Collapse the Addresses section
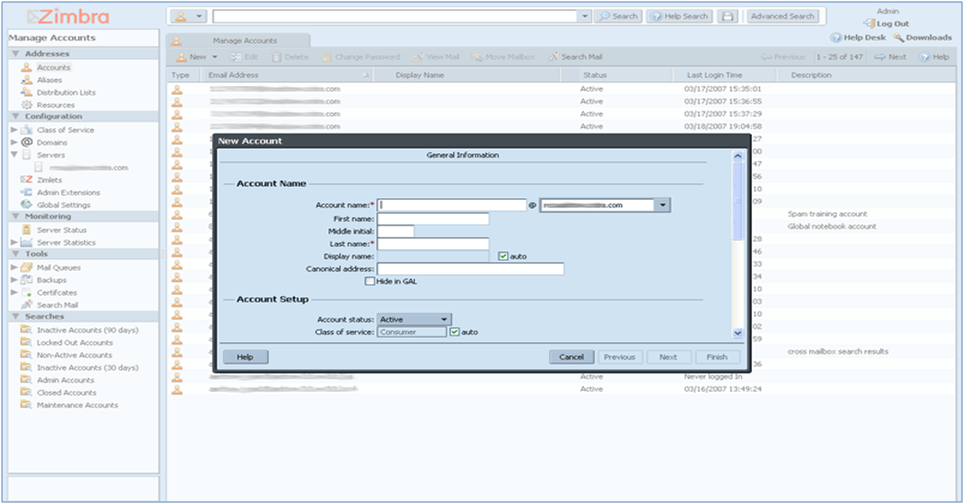 pyautogui.click(x=15, y=54)
